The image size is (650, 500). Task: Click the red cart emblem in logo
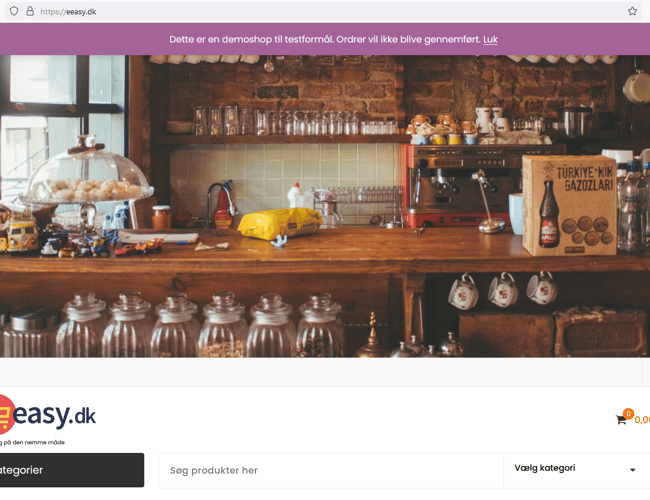[x=6, y=415]
